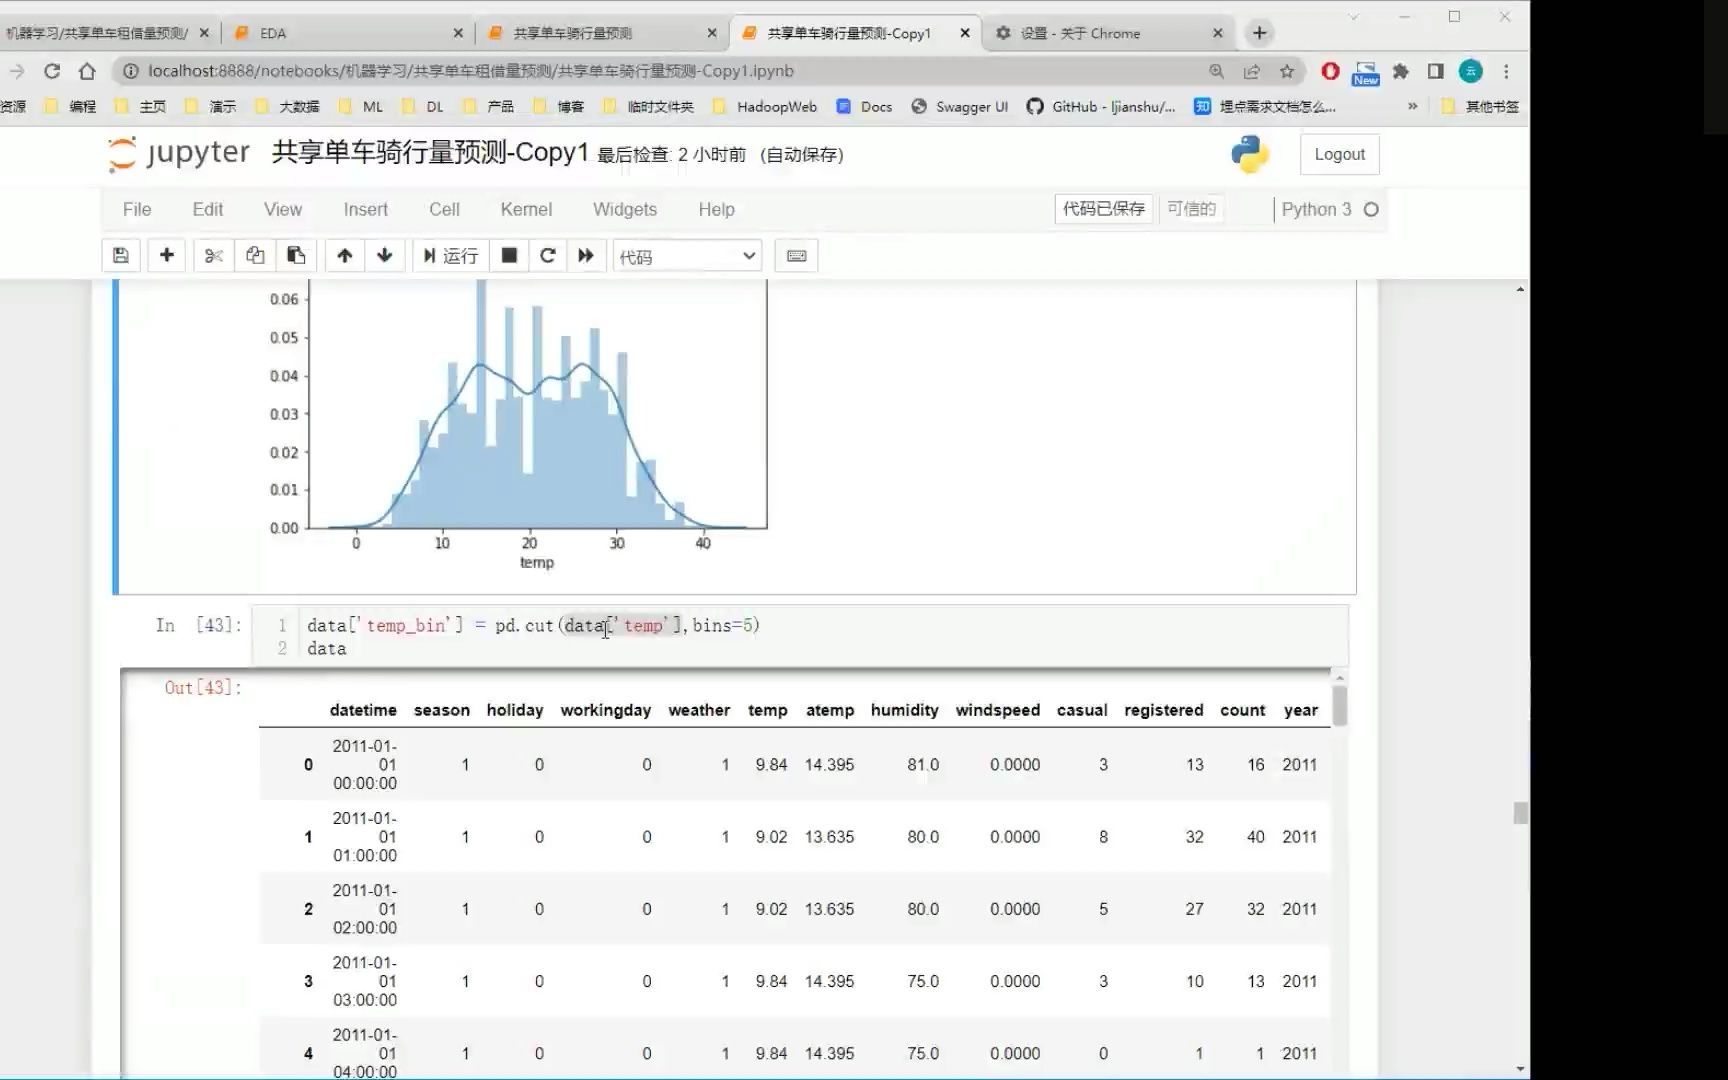Image resolution: width=1728 pixels, height=1080 pixels.
Task: Open the Docs bookmark
Action: pyautogui.click(x=864, y=106)
